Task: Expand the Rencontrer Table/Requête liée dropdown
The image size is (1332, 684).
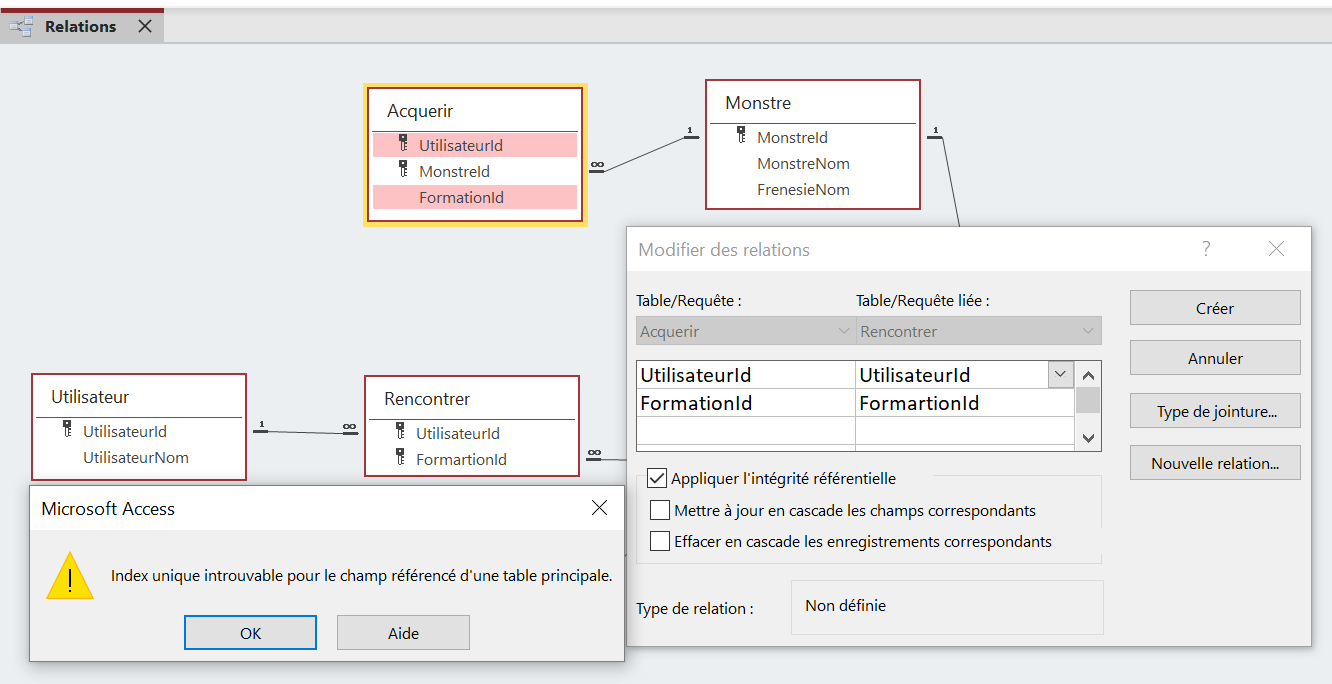Action: (x=1089, y=331)
